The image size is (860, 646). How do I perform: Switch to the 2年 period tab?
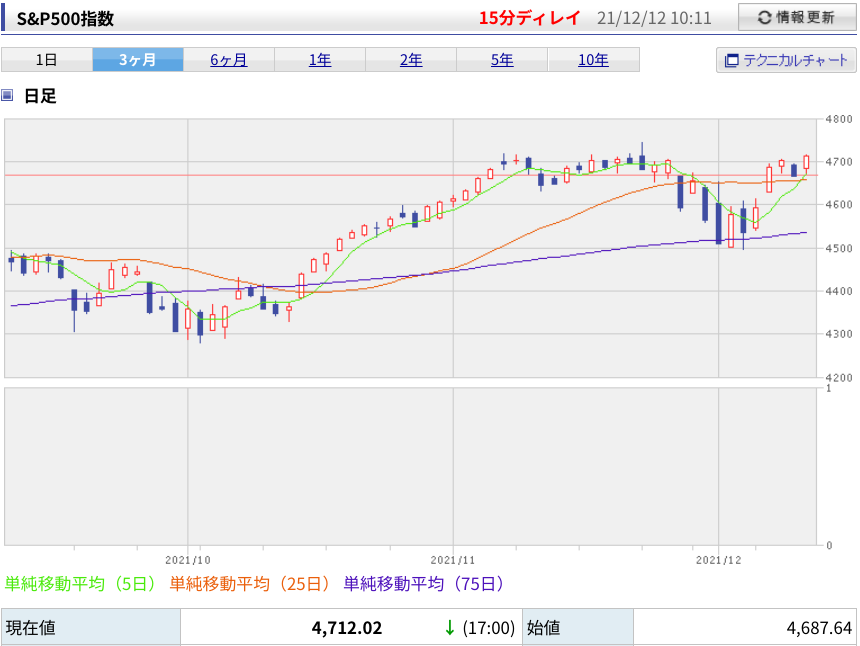(411, 59)
